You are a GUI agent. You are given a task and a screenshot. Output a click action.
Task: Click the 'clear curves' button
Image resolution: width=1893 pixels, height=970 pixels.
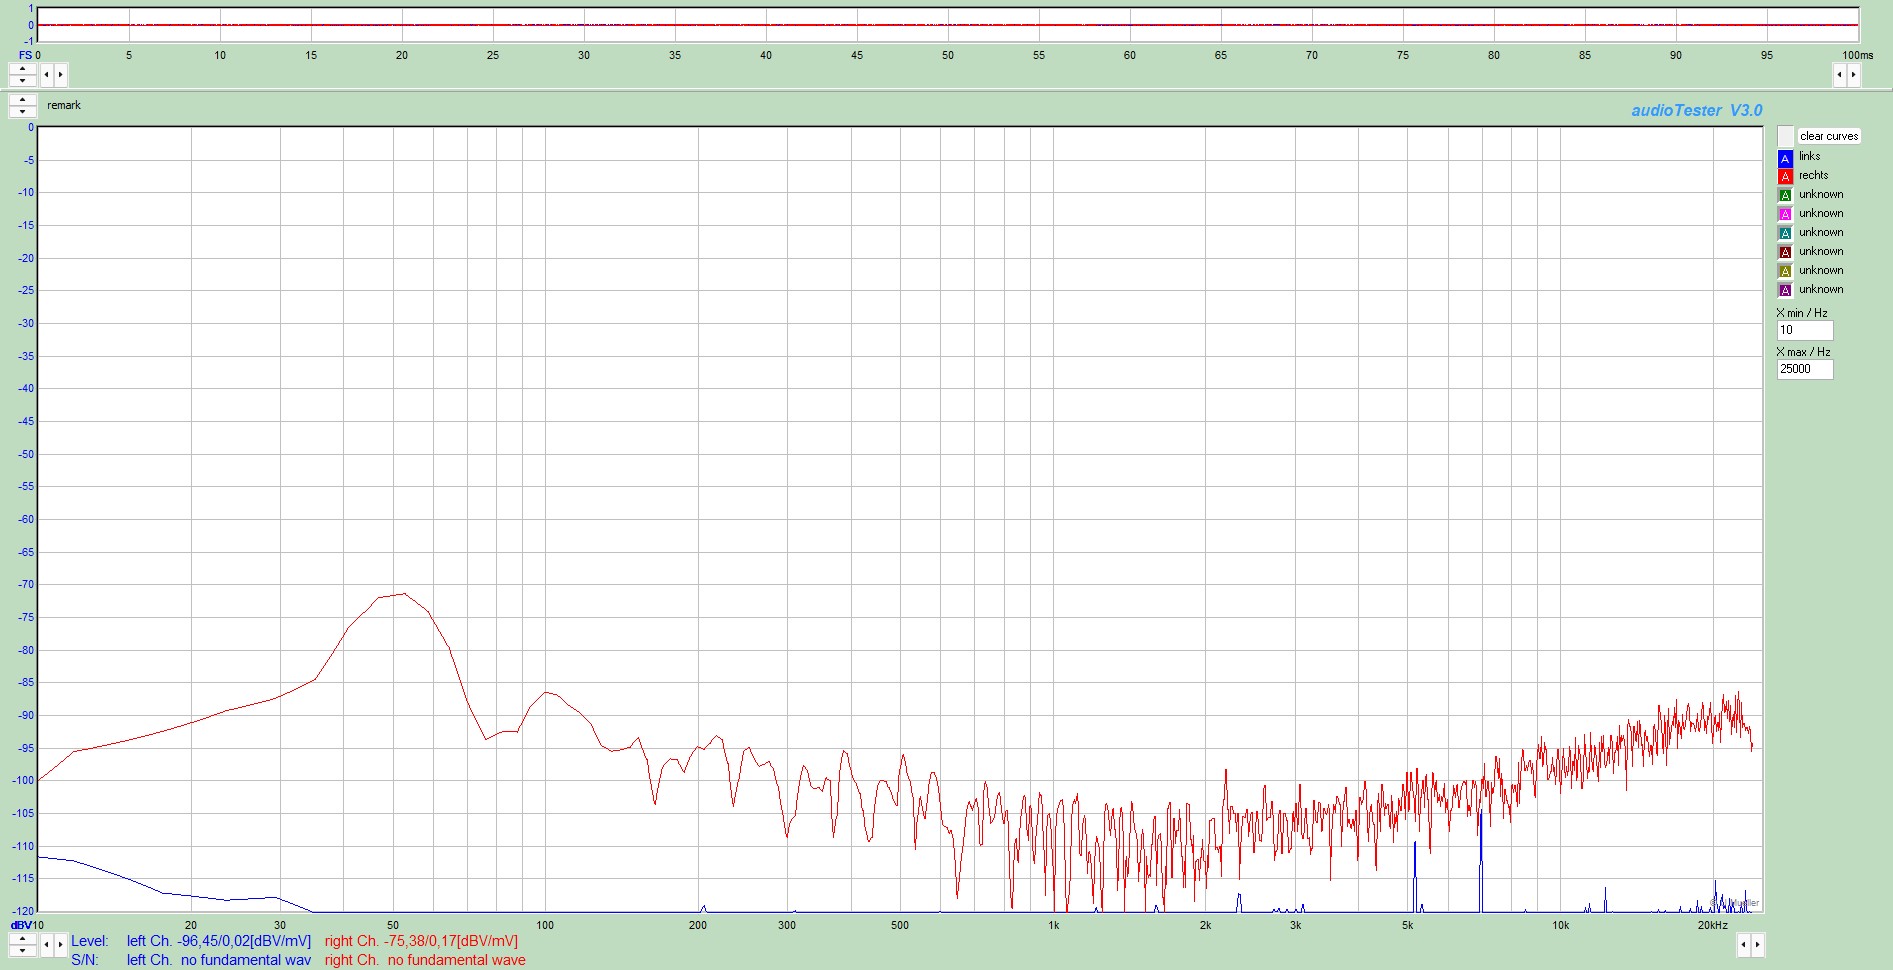pyautogui.click(x=1828, y=136)
